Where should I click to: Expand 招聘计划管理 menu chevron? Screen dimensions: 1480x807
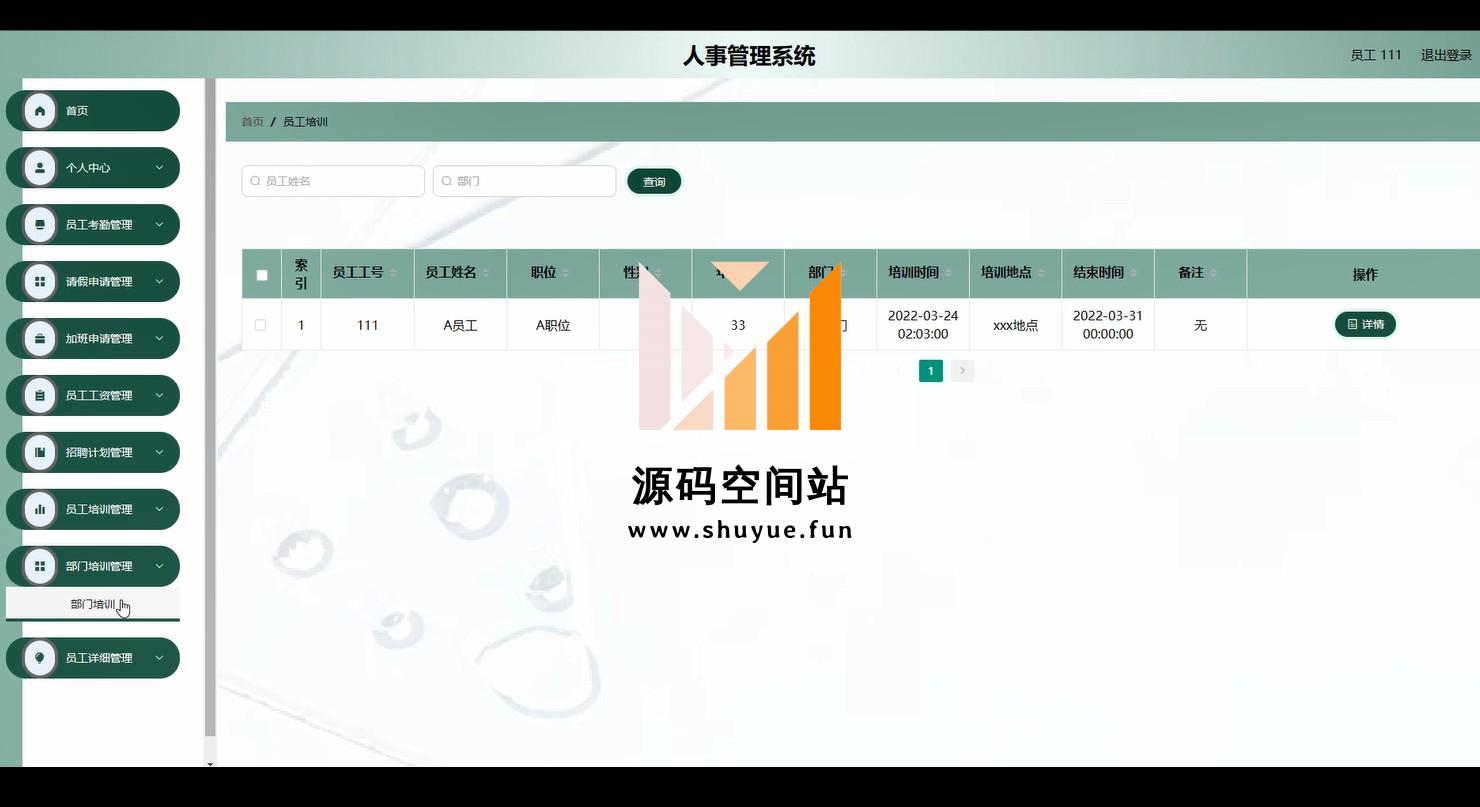tap(159, 453)
